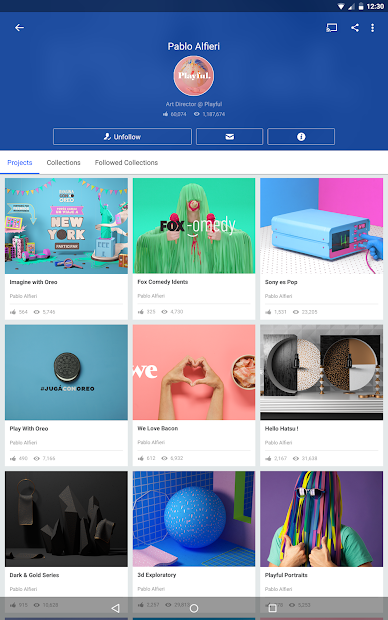Click Pablo Alfieri author under Sony es Pop
This screenshot has height=620, width=388.
point(278,296)
